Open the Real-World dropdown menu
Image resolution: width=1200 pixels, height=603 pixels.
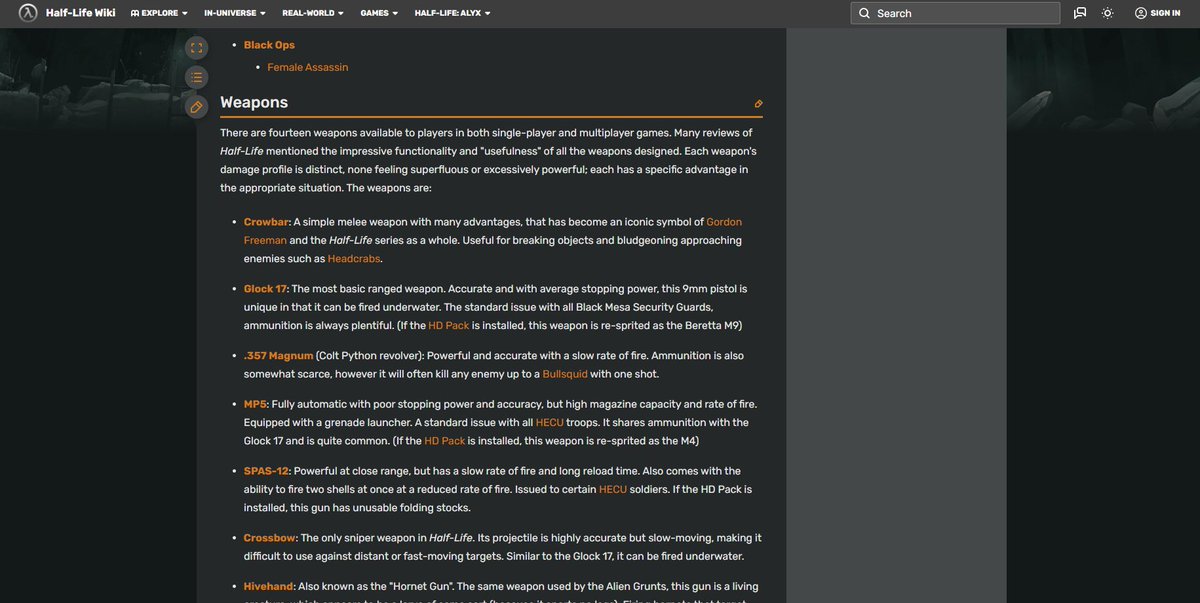tap(313, 13)
